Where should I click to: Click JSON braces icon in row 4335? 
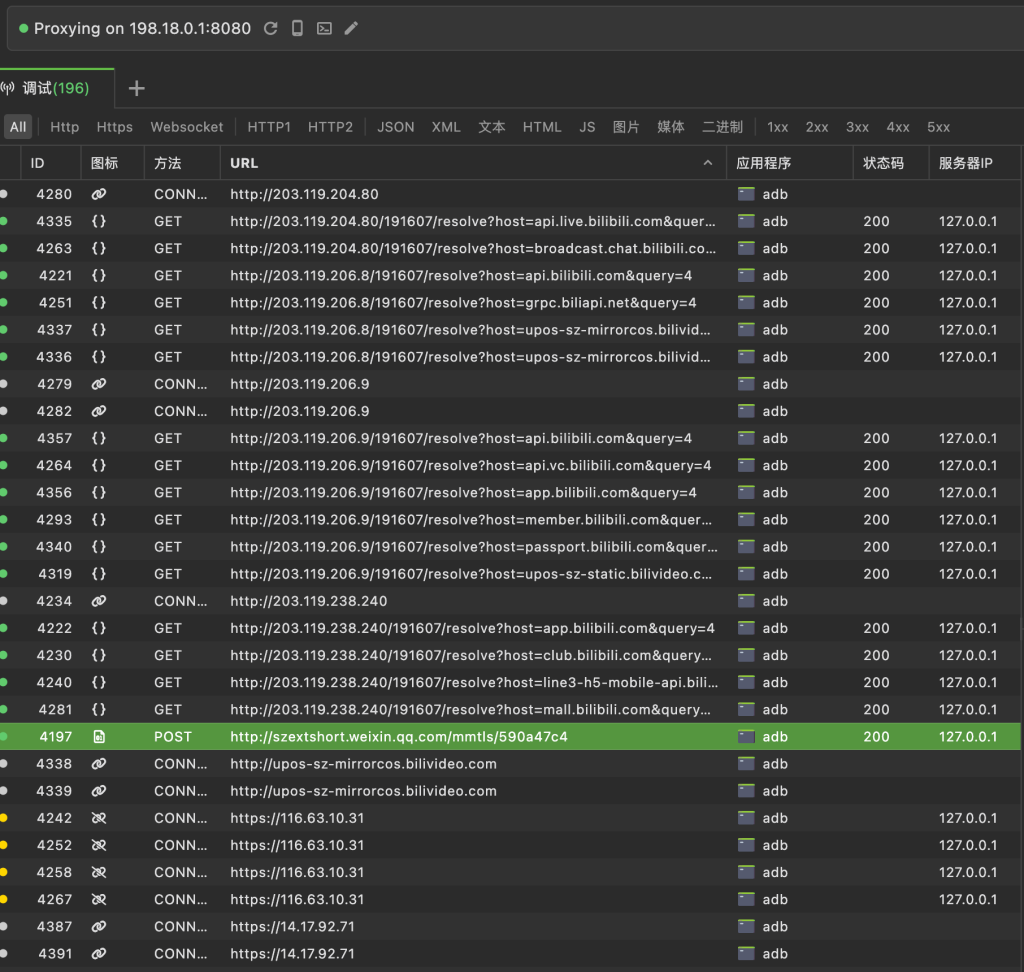click(x=99, y=221)
